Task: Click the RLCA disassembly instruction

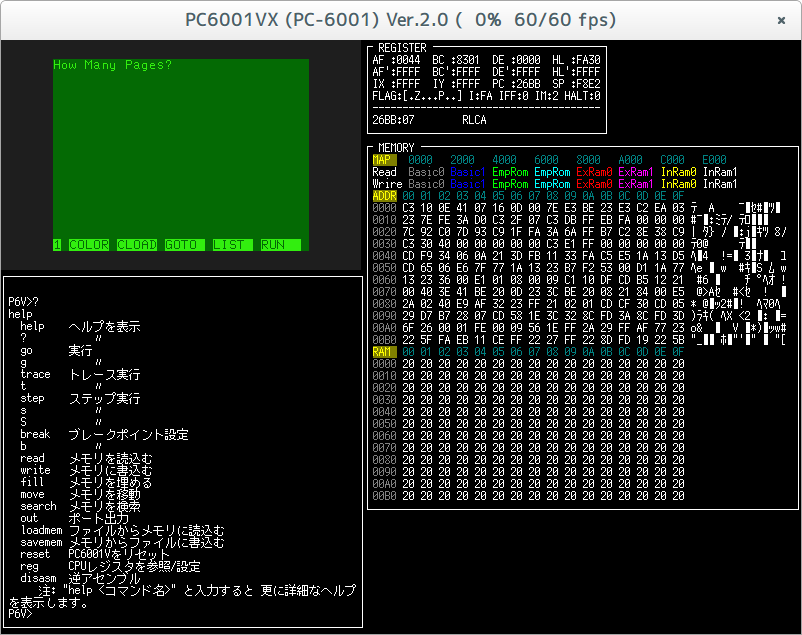Action: tap(474, 120)
